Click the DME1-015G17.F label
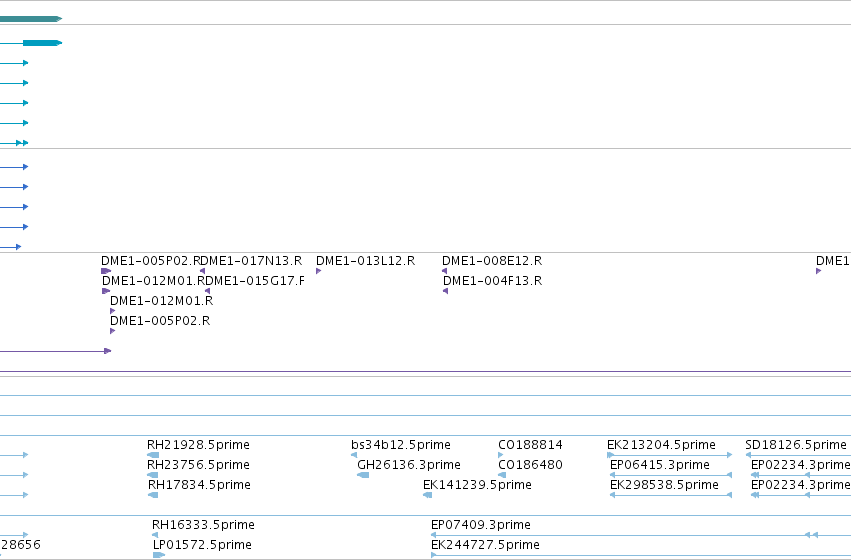This screenshot has width=851, height=560. tap(255, 281)
